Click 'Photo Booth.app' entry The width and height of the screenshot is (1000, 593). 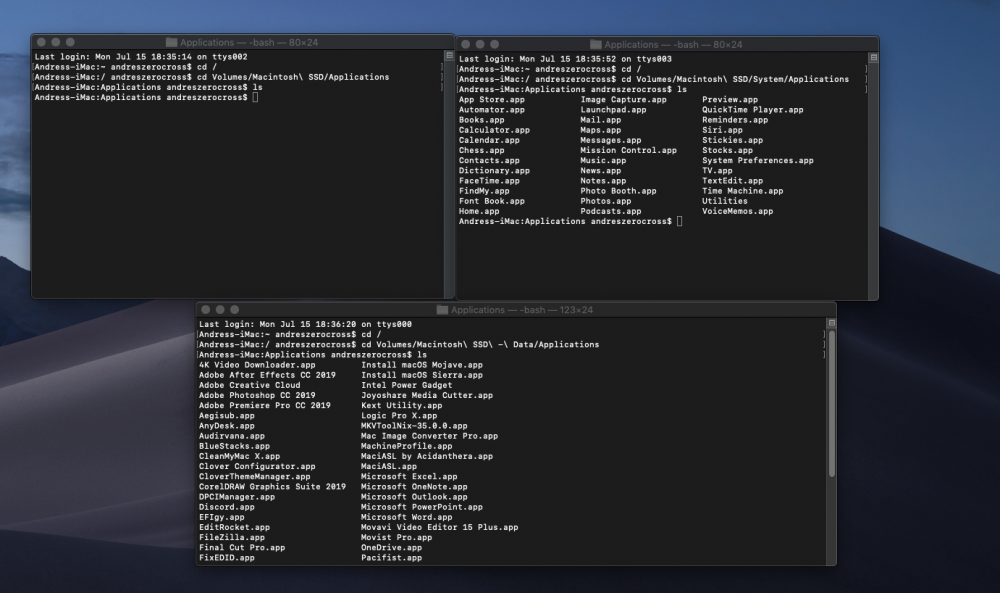tap(618, 191)
